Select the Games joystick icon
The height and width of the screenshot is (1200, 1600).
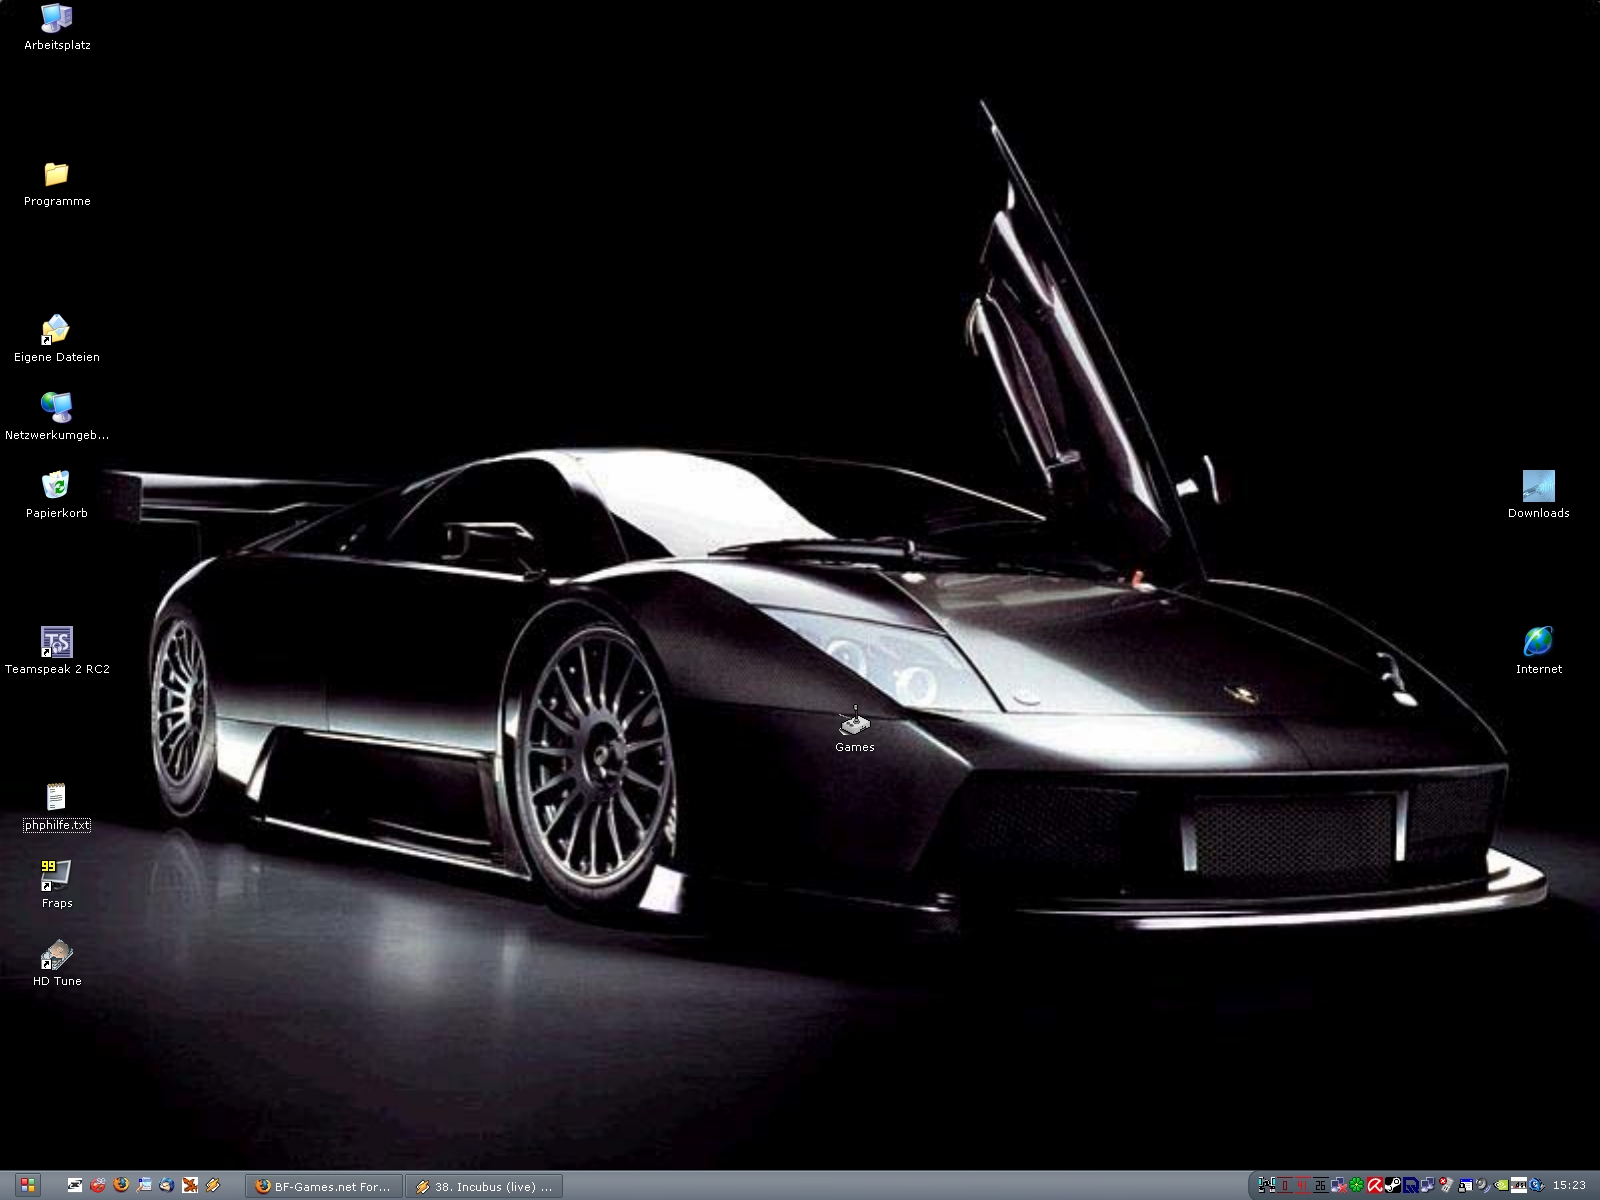coord(855,730)
